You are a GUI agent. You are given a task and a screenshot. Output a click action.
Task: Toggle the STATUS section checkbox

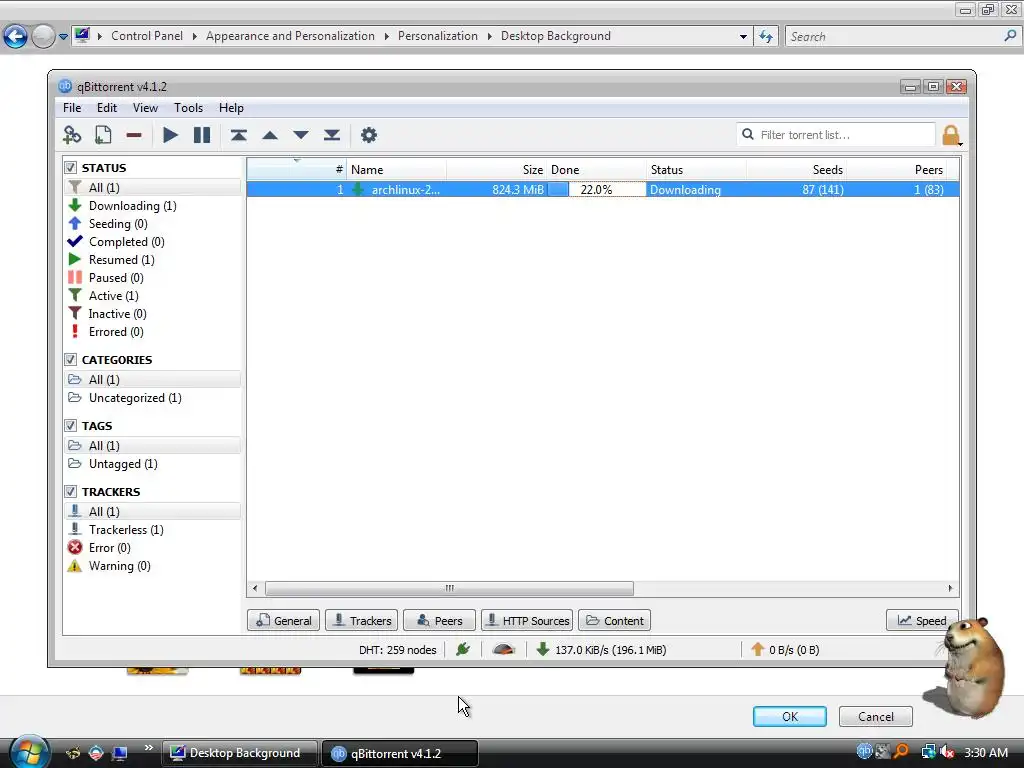71,168
